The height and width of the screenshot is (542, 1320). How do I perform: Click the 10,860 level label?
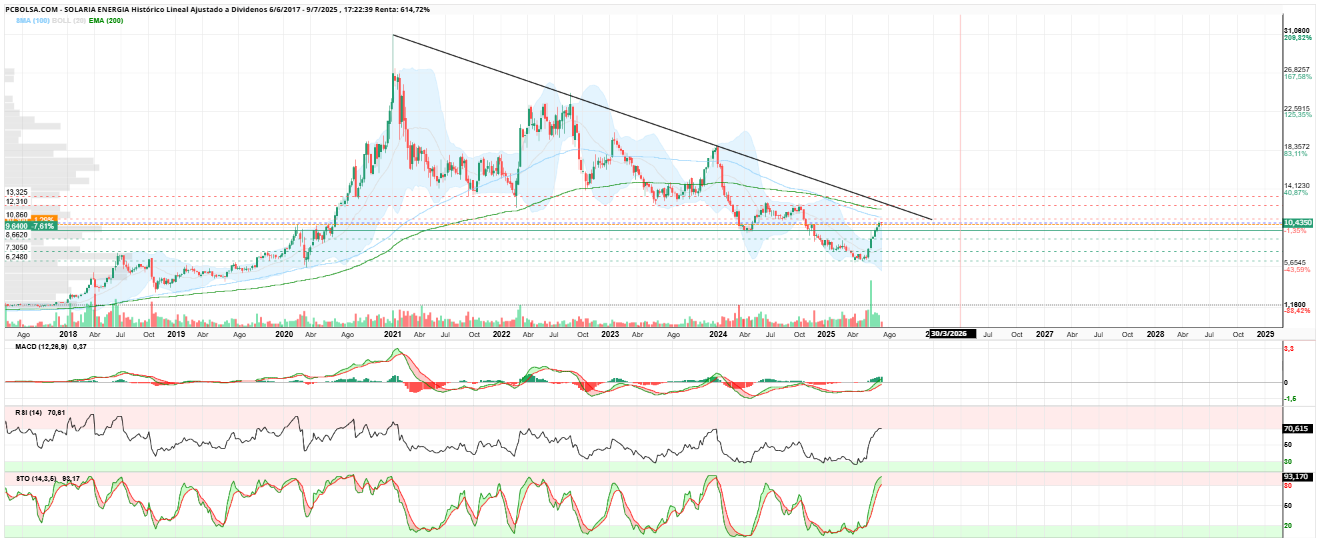[16, 215]
